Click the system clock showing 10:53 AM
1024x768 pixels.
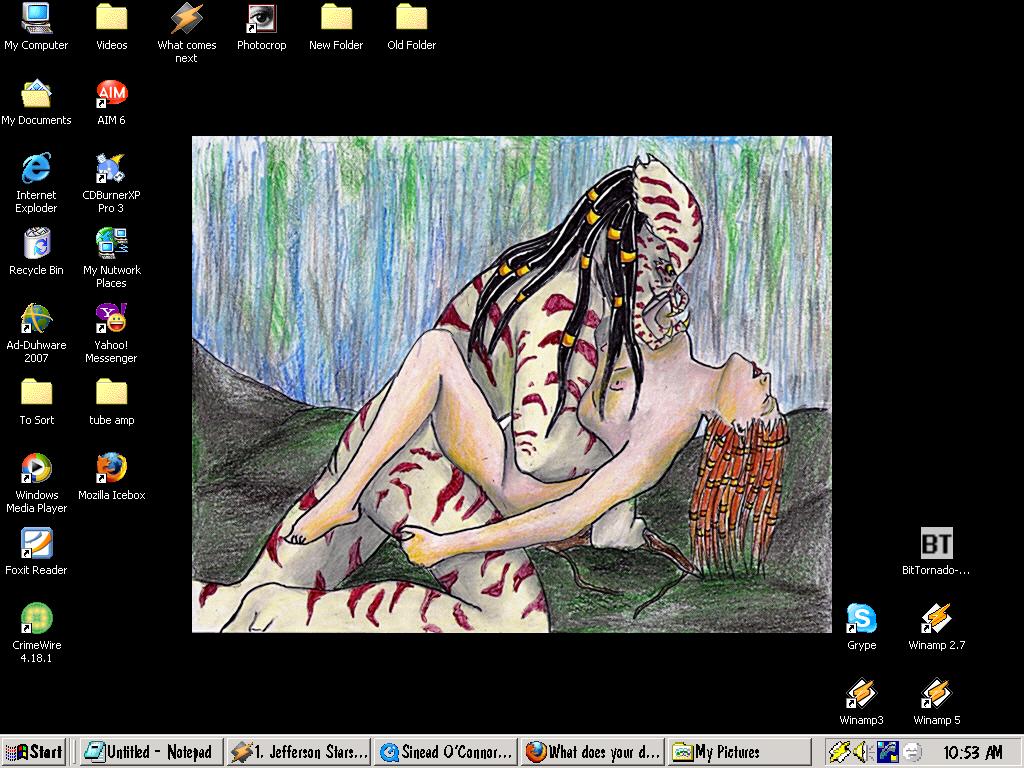[972, 752]
